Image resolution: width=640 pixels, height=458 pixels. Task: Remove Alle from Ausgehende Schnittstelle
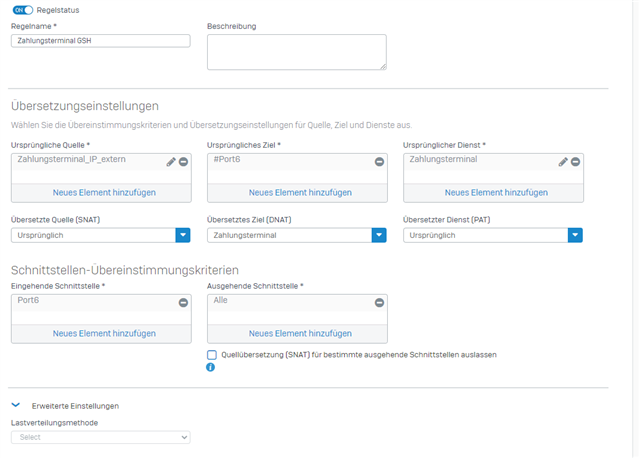click(x=380, y=303)
